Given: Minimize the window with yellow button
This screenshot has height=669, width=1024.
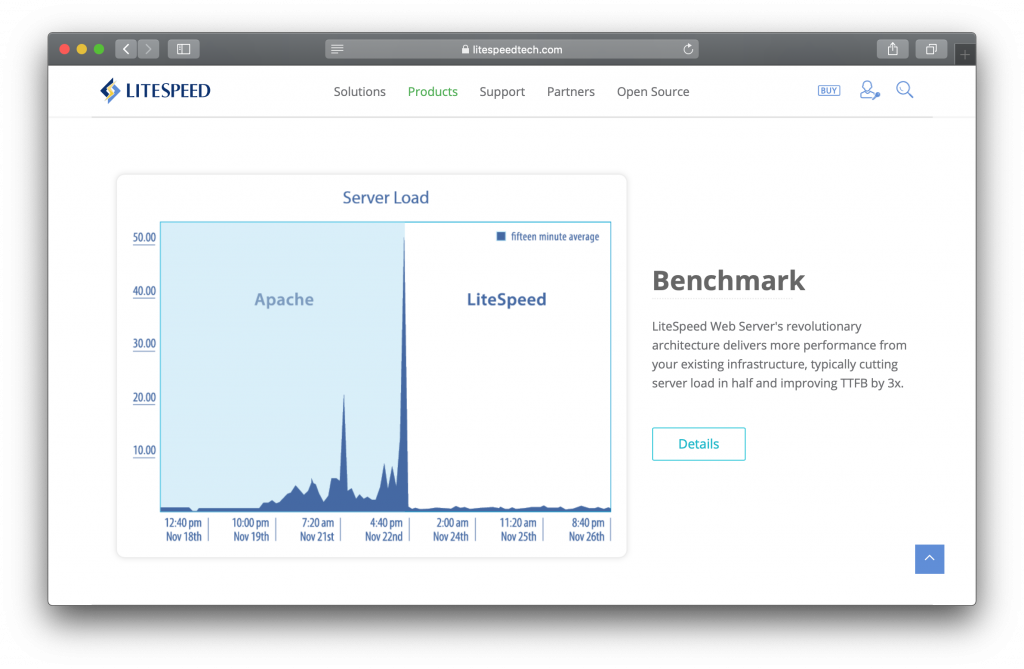Looking at the screenshot, I should 82,49.
